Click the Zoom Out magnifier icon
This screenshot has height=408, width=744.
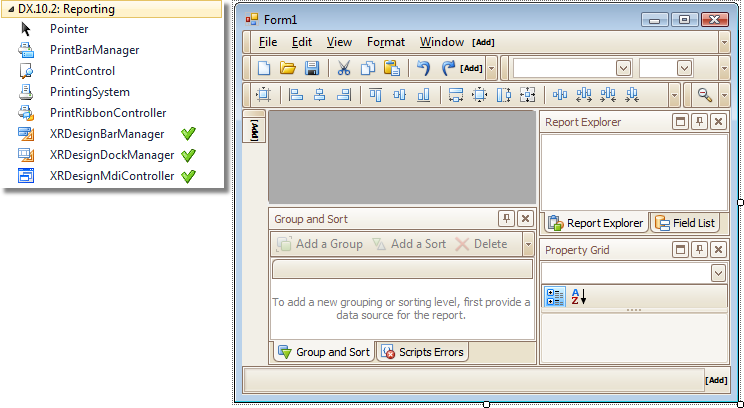click(x=705, y=95)
